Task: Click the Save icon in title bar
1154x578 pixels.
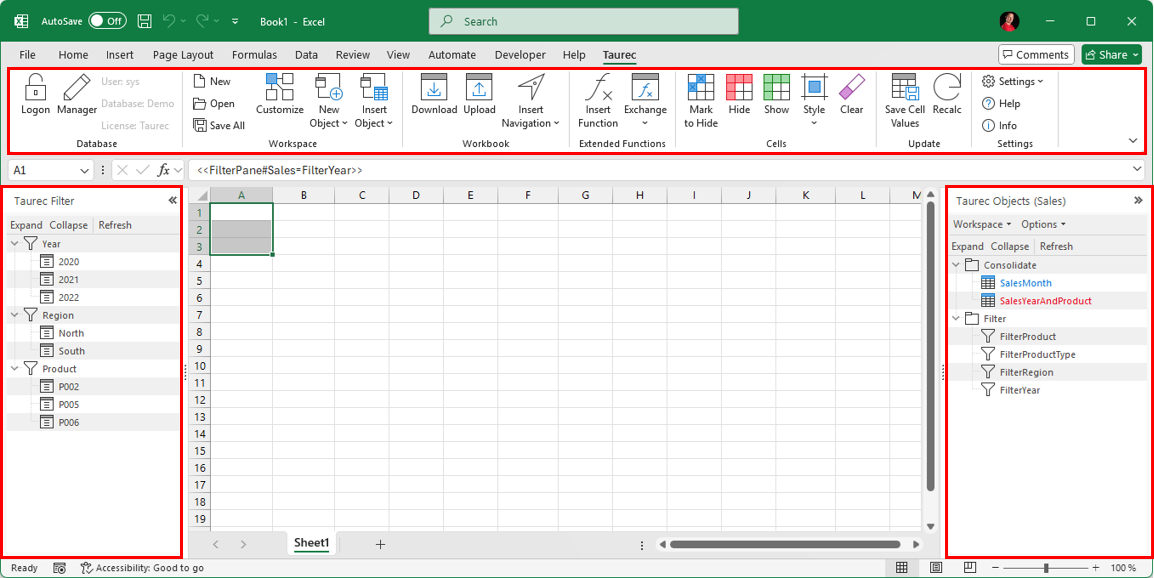Action: pyautogui.click(x=145, y=21)
